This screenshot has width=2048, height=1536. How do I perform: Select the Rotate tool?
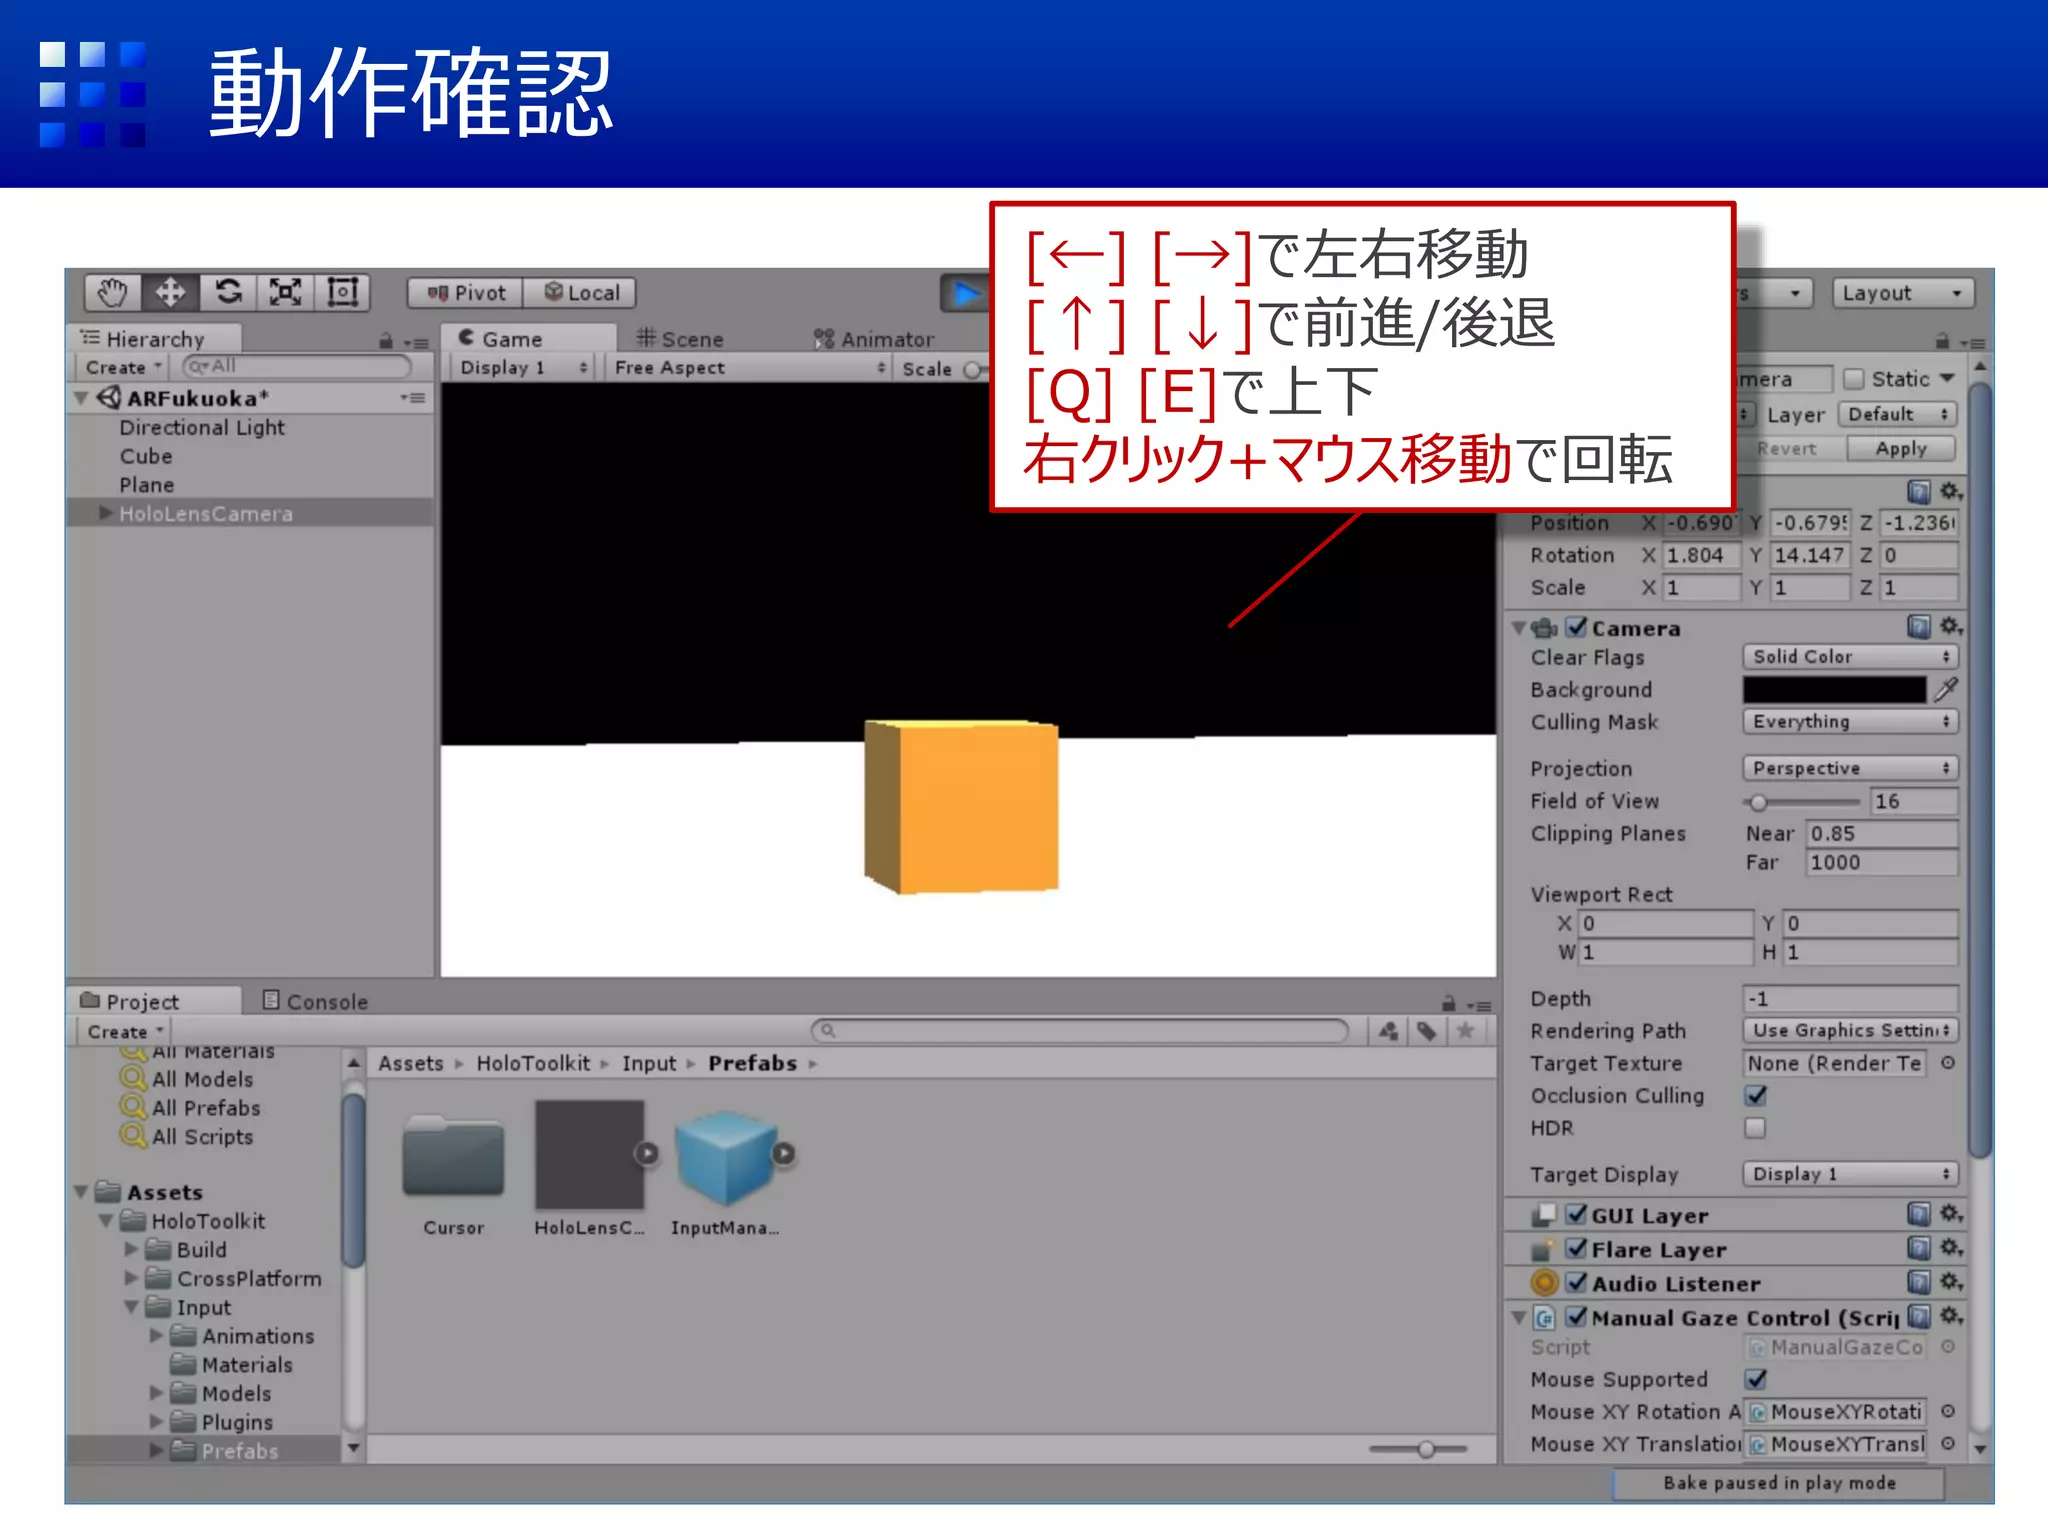(228, 292)
